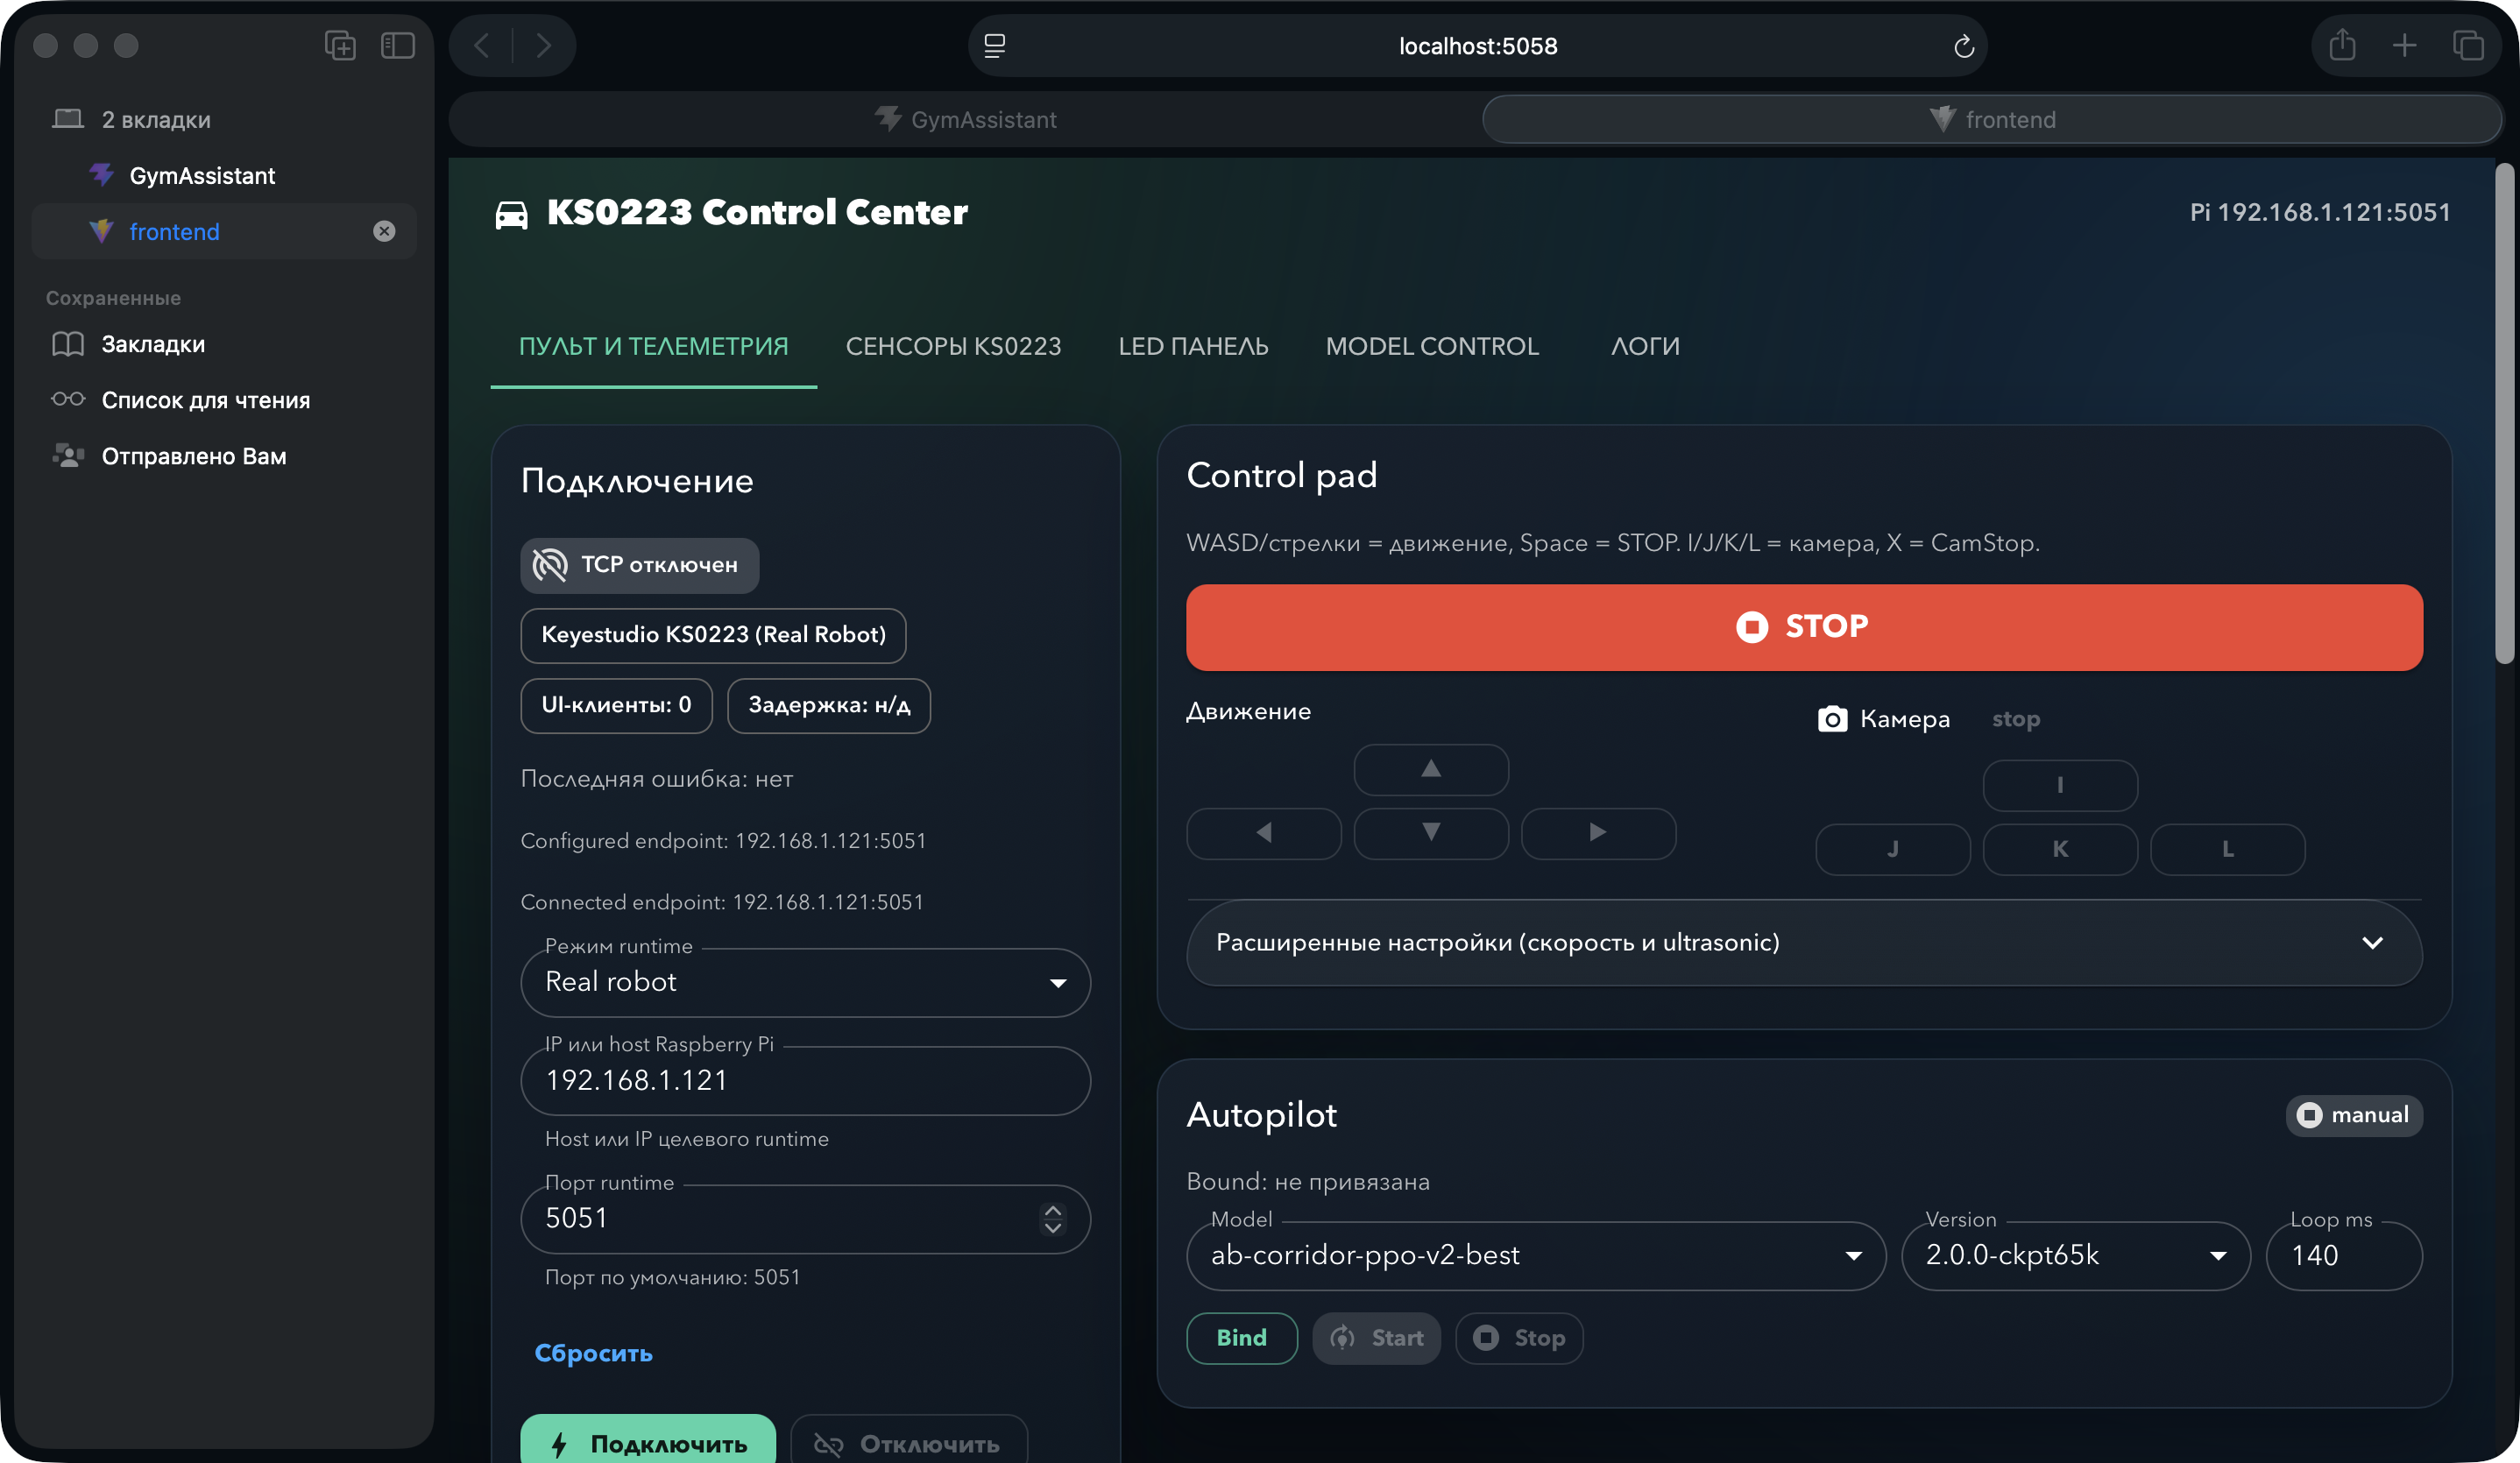Image resolution: width=2520 pixels, height=1463 pixels.
Task: Open new tab group icon in sidebar
Action: coord(340,45)
